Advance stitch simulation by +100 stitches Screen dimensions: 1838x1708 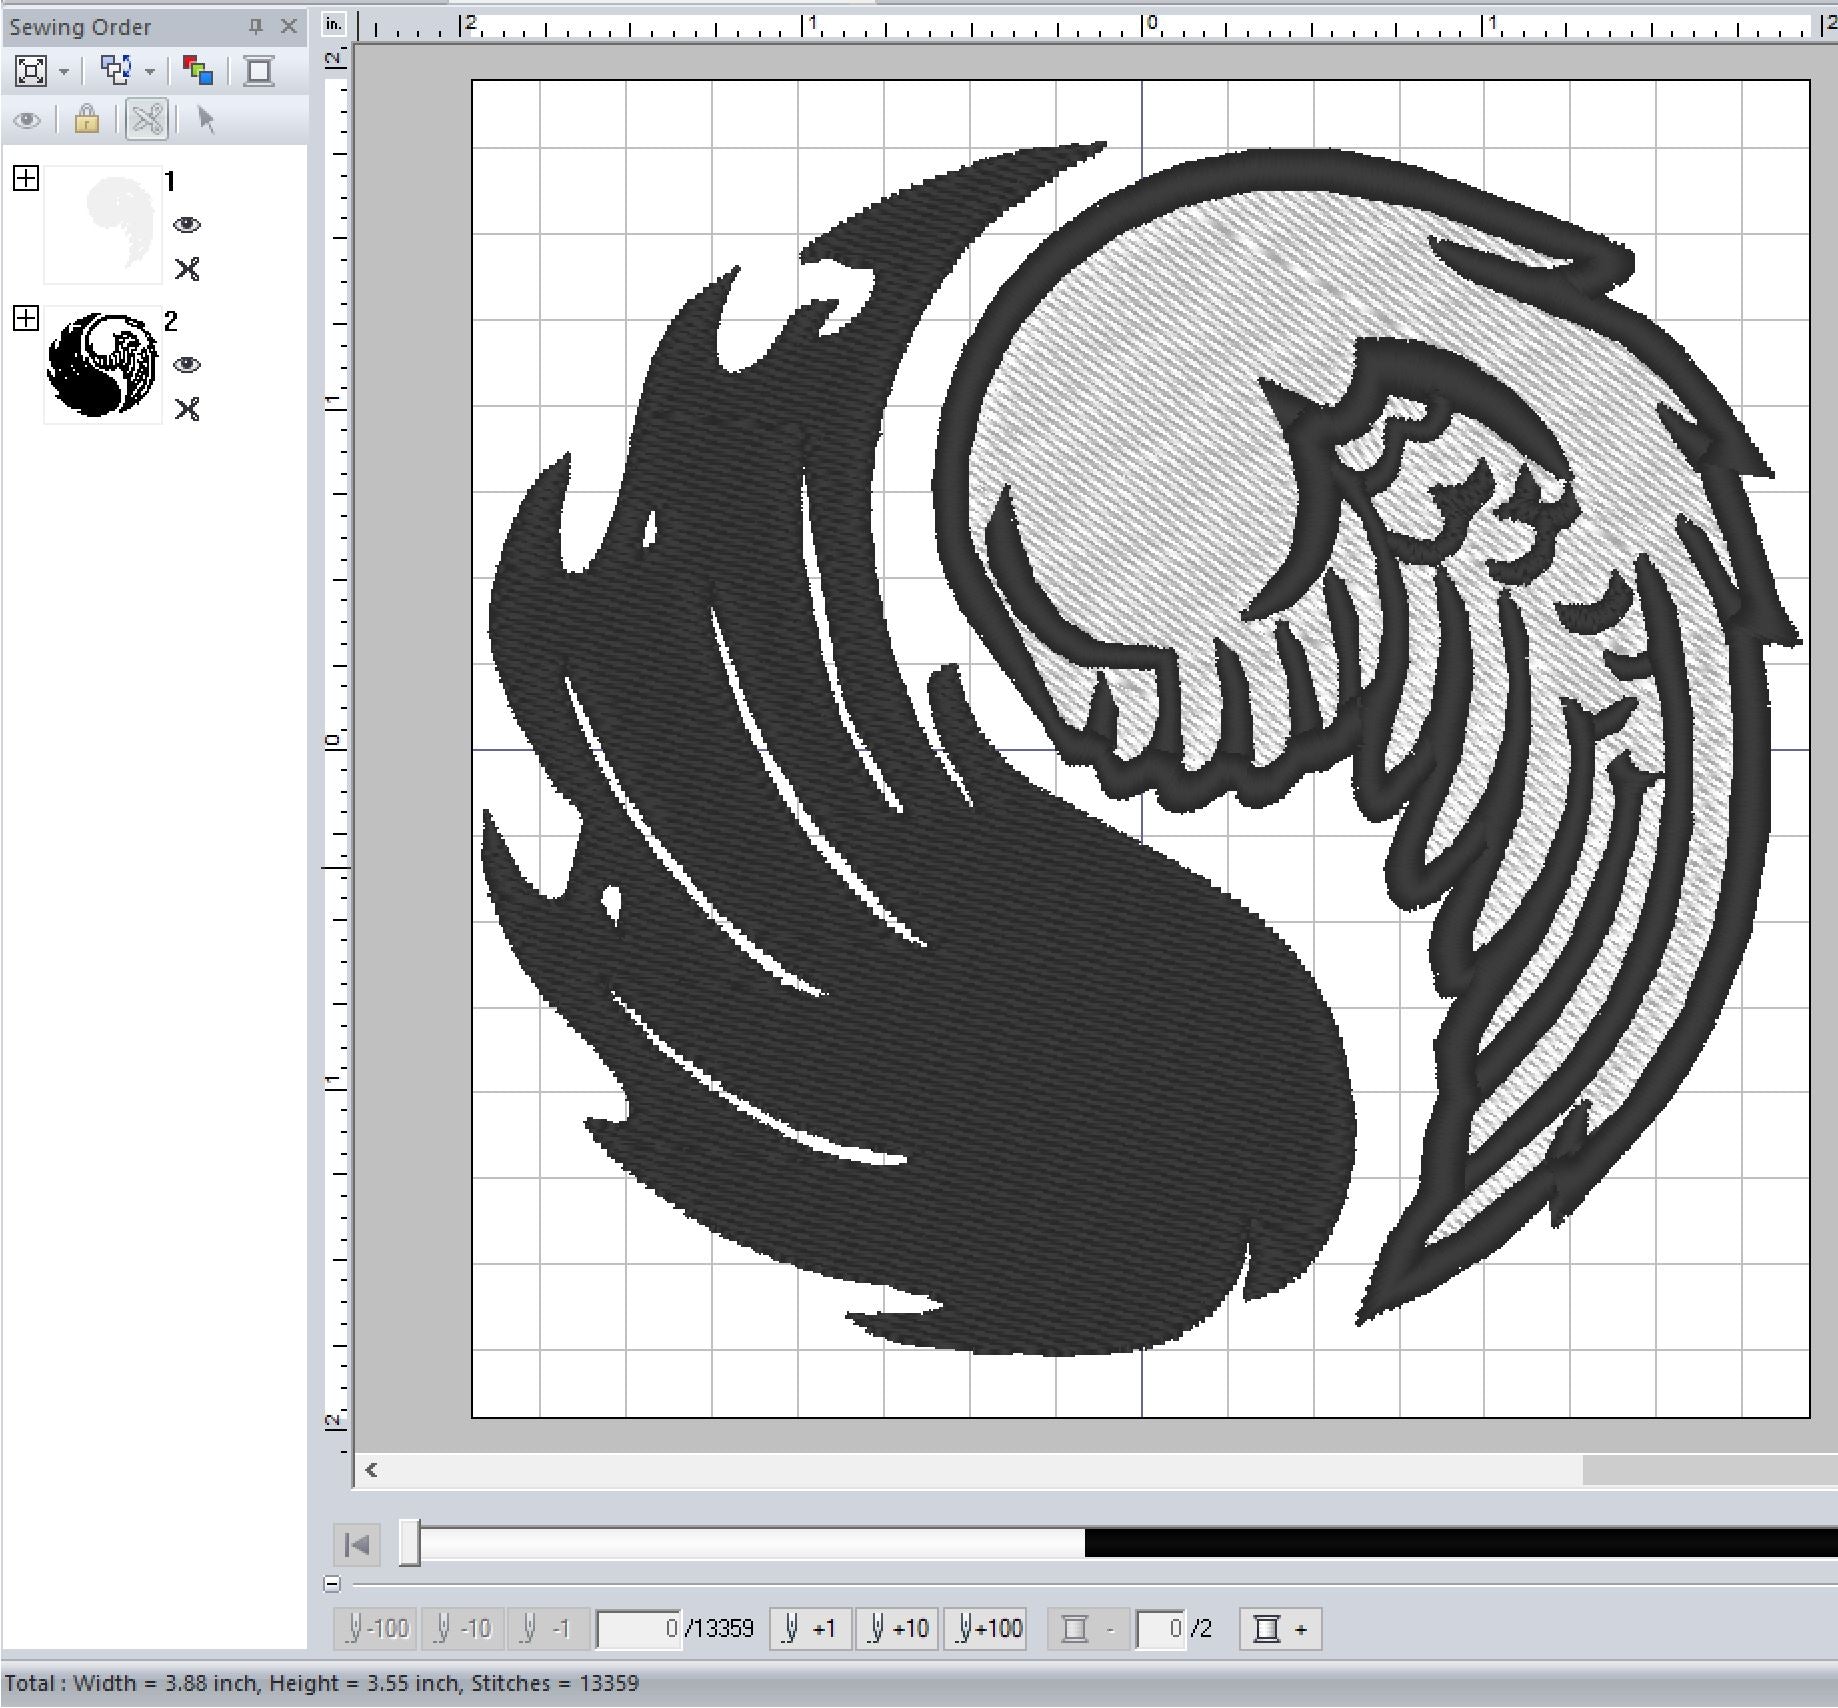[988, 1629]
